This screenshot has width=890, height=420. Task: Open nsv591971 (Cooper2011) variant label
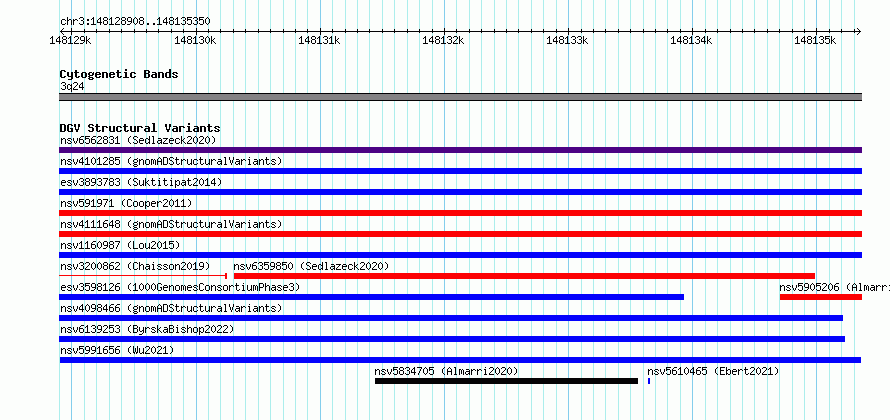tap(126, 203)
